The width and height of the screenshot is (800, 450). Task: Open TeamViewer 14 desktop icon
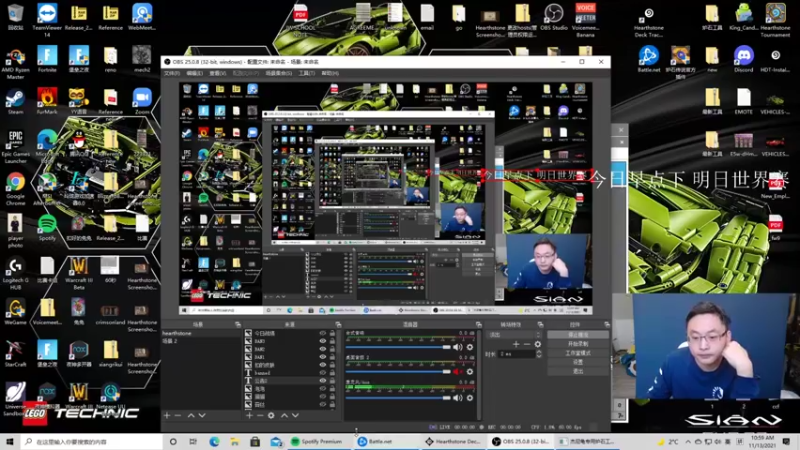click(47, 20)
